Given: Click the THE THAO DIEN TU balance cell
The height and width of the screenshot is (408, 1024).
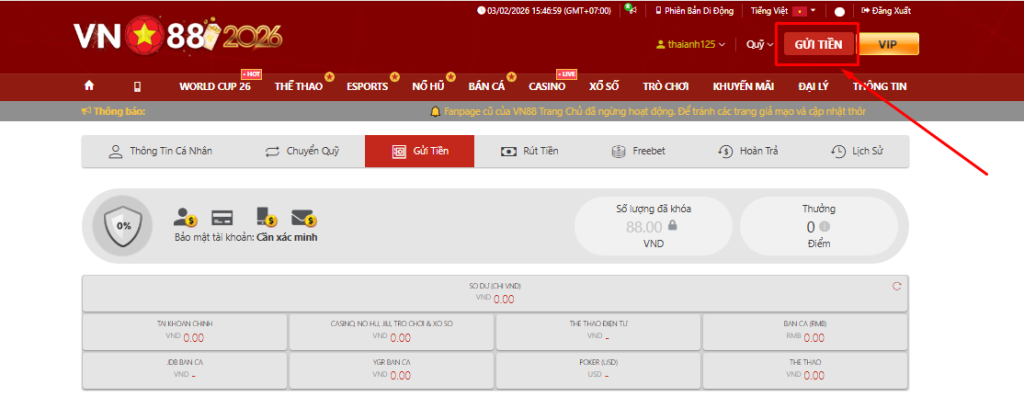Looking at the screenshot, I should point(599,332).
